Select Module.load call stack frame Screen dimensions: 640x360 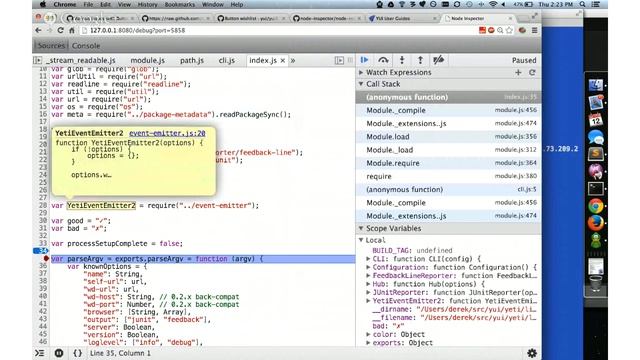449,137
